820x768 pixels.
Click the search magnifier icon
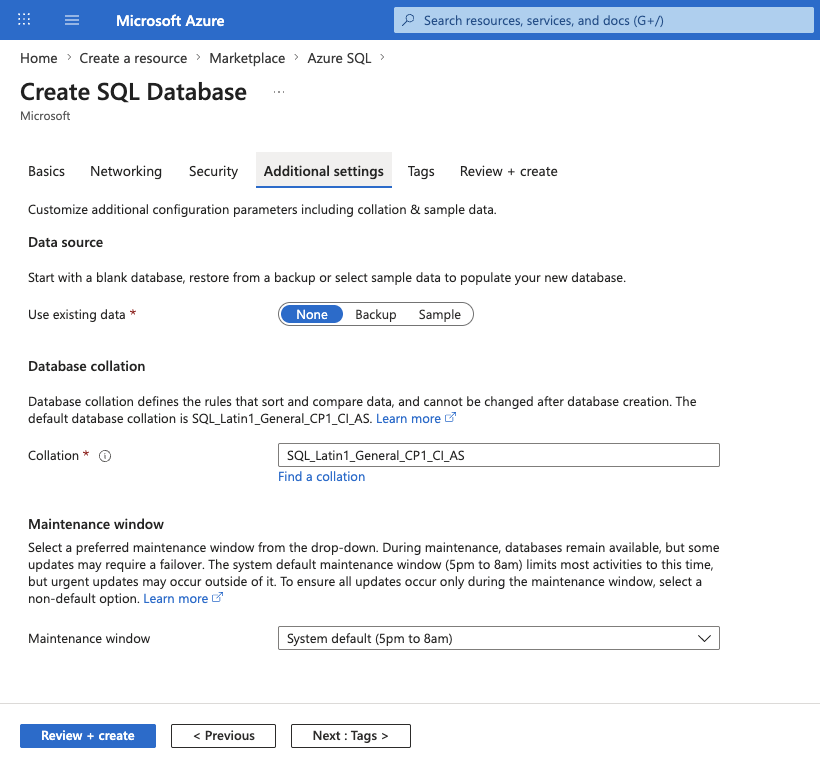point(408,20)
